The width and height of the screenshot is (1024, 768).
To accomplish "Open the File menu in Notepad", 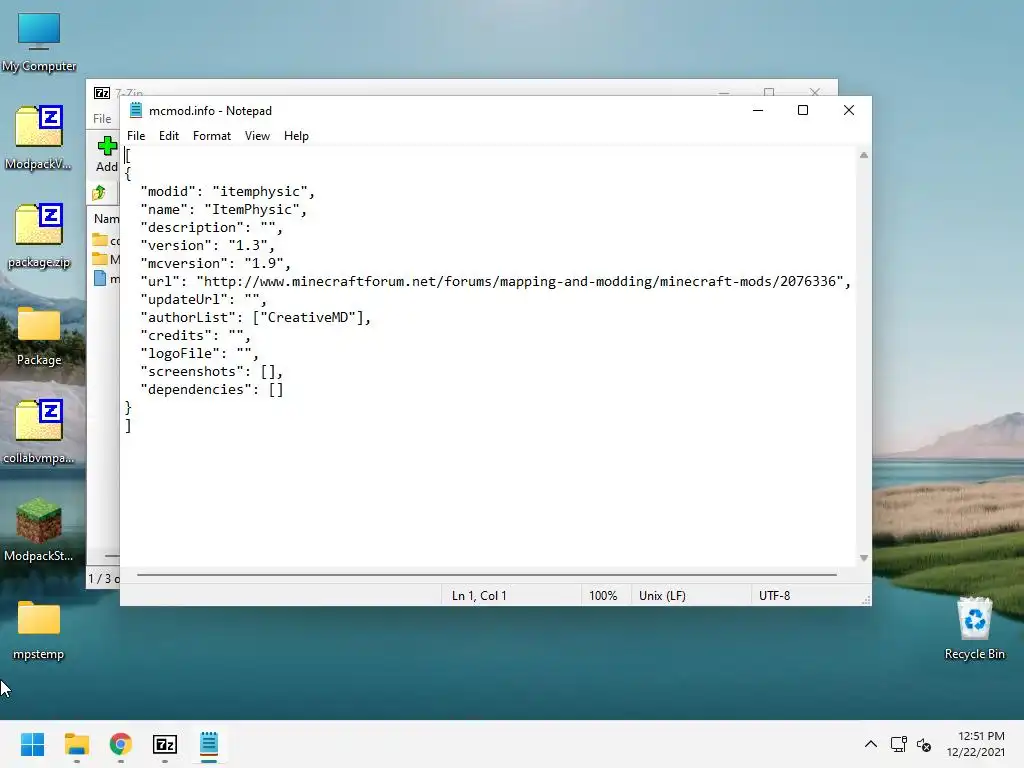I will click(136, 136).
